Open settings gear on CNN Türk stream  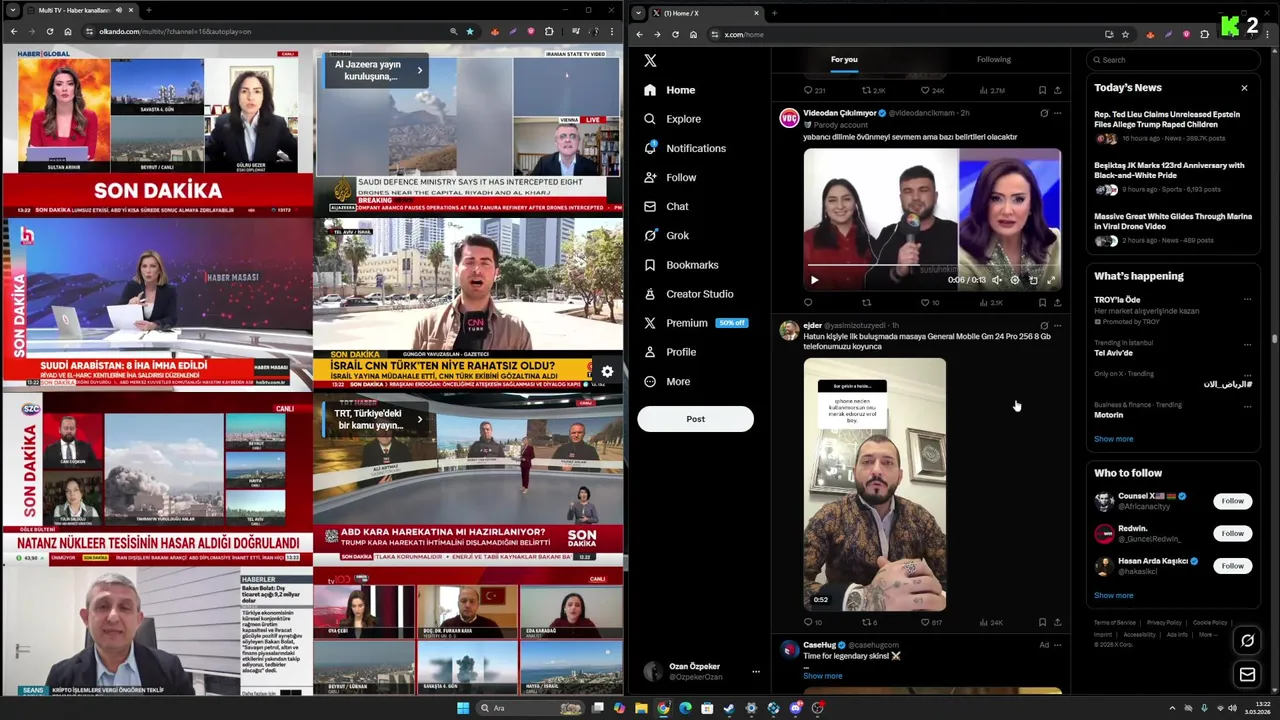click(606, 372)
